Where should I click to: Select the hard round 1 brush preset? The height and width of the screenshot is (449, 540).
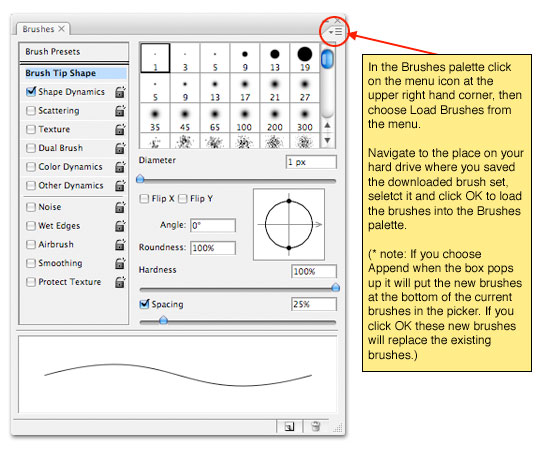[x=155, y=58]
